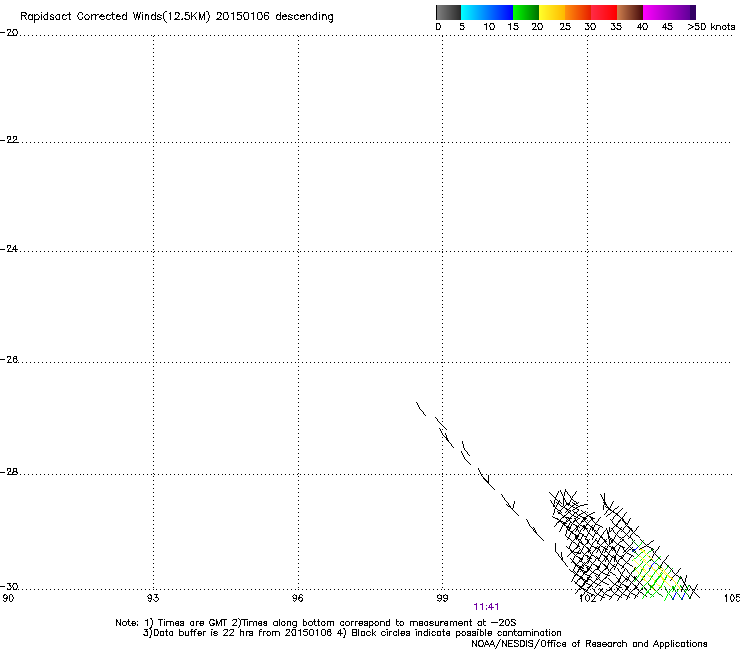Screen dimensions: 740x650
Task: Click the NOAA/NESDIS credit text
Action: (589, 644)
